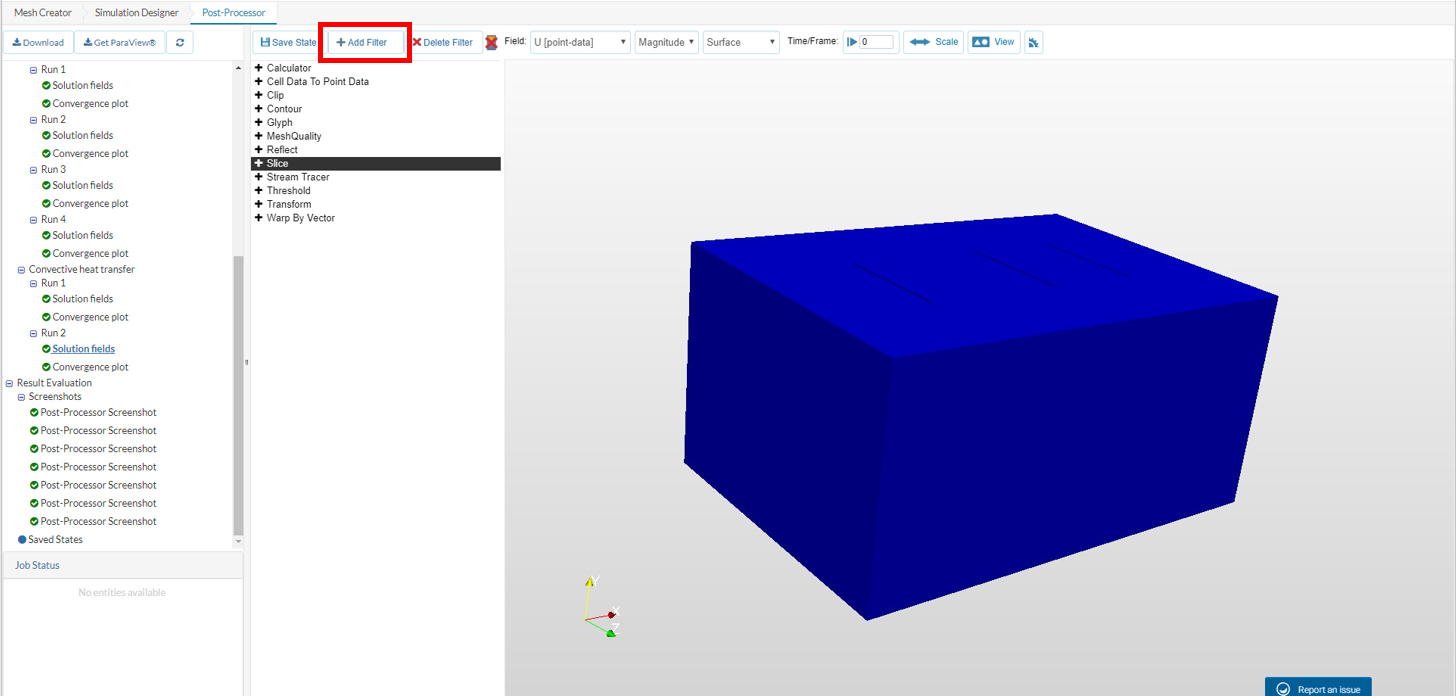Open the Magnitude component dropdown
Screen dimensions: 1456x696
[x=667, y=42]
